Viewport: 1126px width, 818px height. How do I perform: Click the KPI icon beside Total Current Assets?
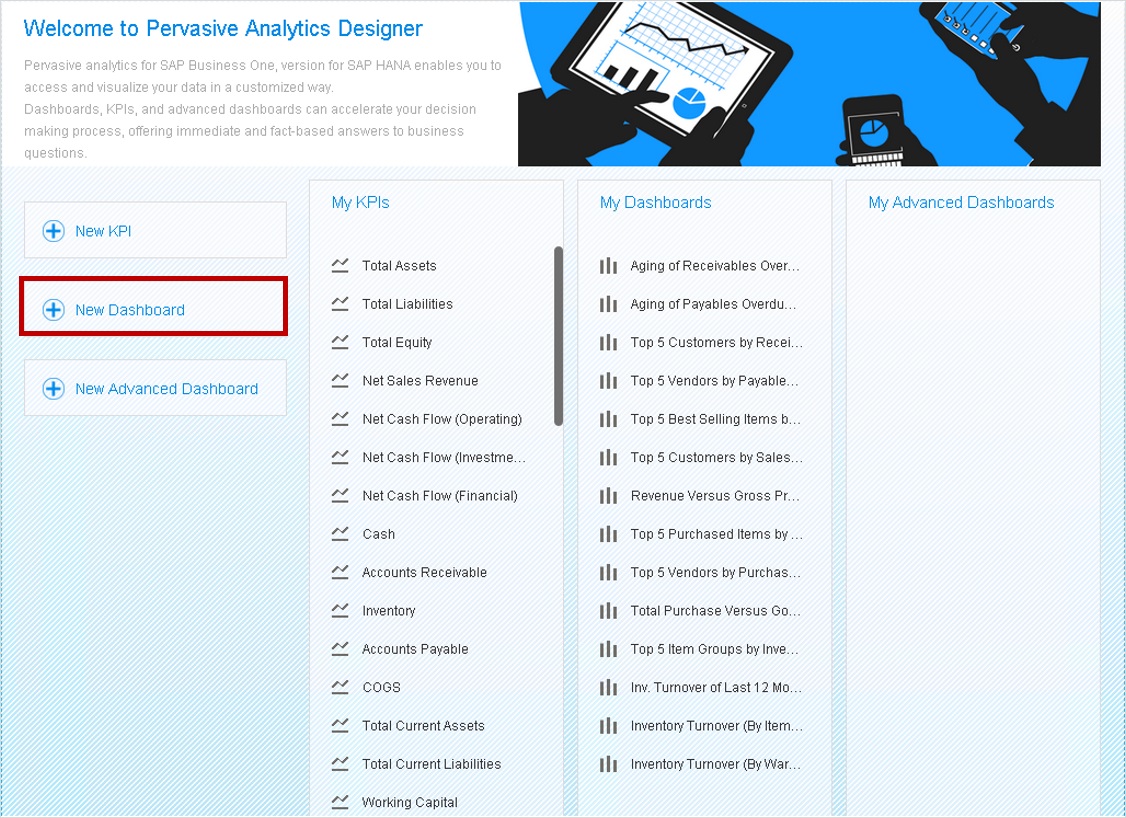[x=340, y=725]
